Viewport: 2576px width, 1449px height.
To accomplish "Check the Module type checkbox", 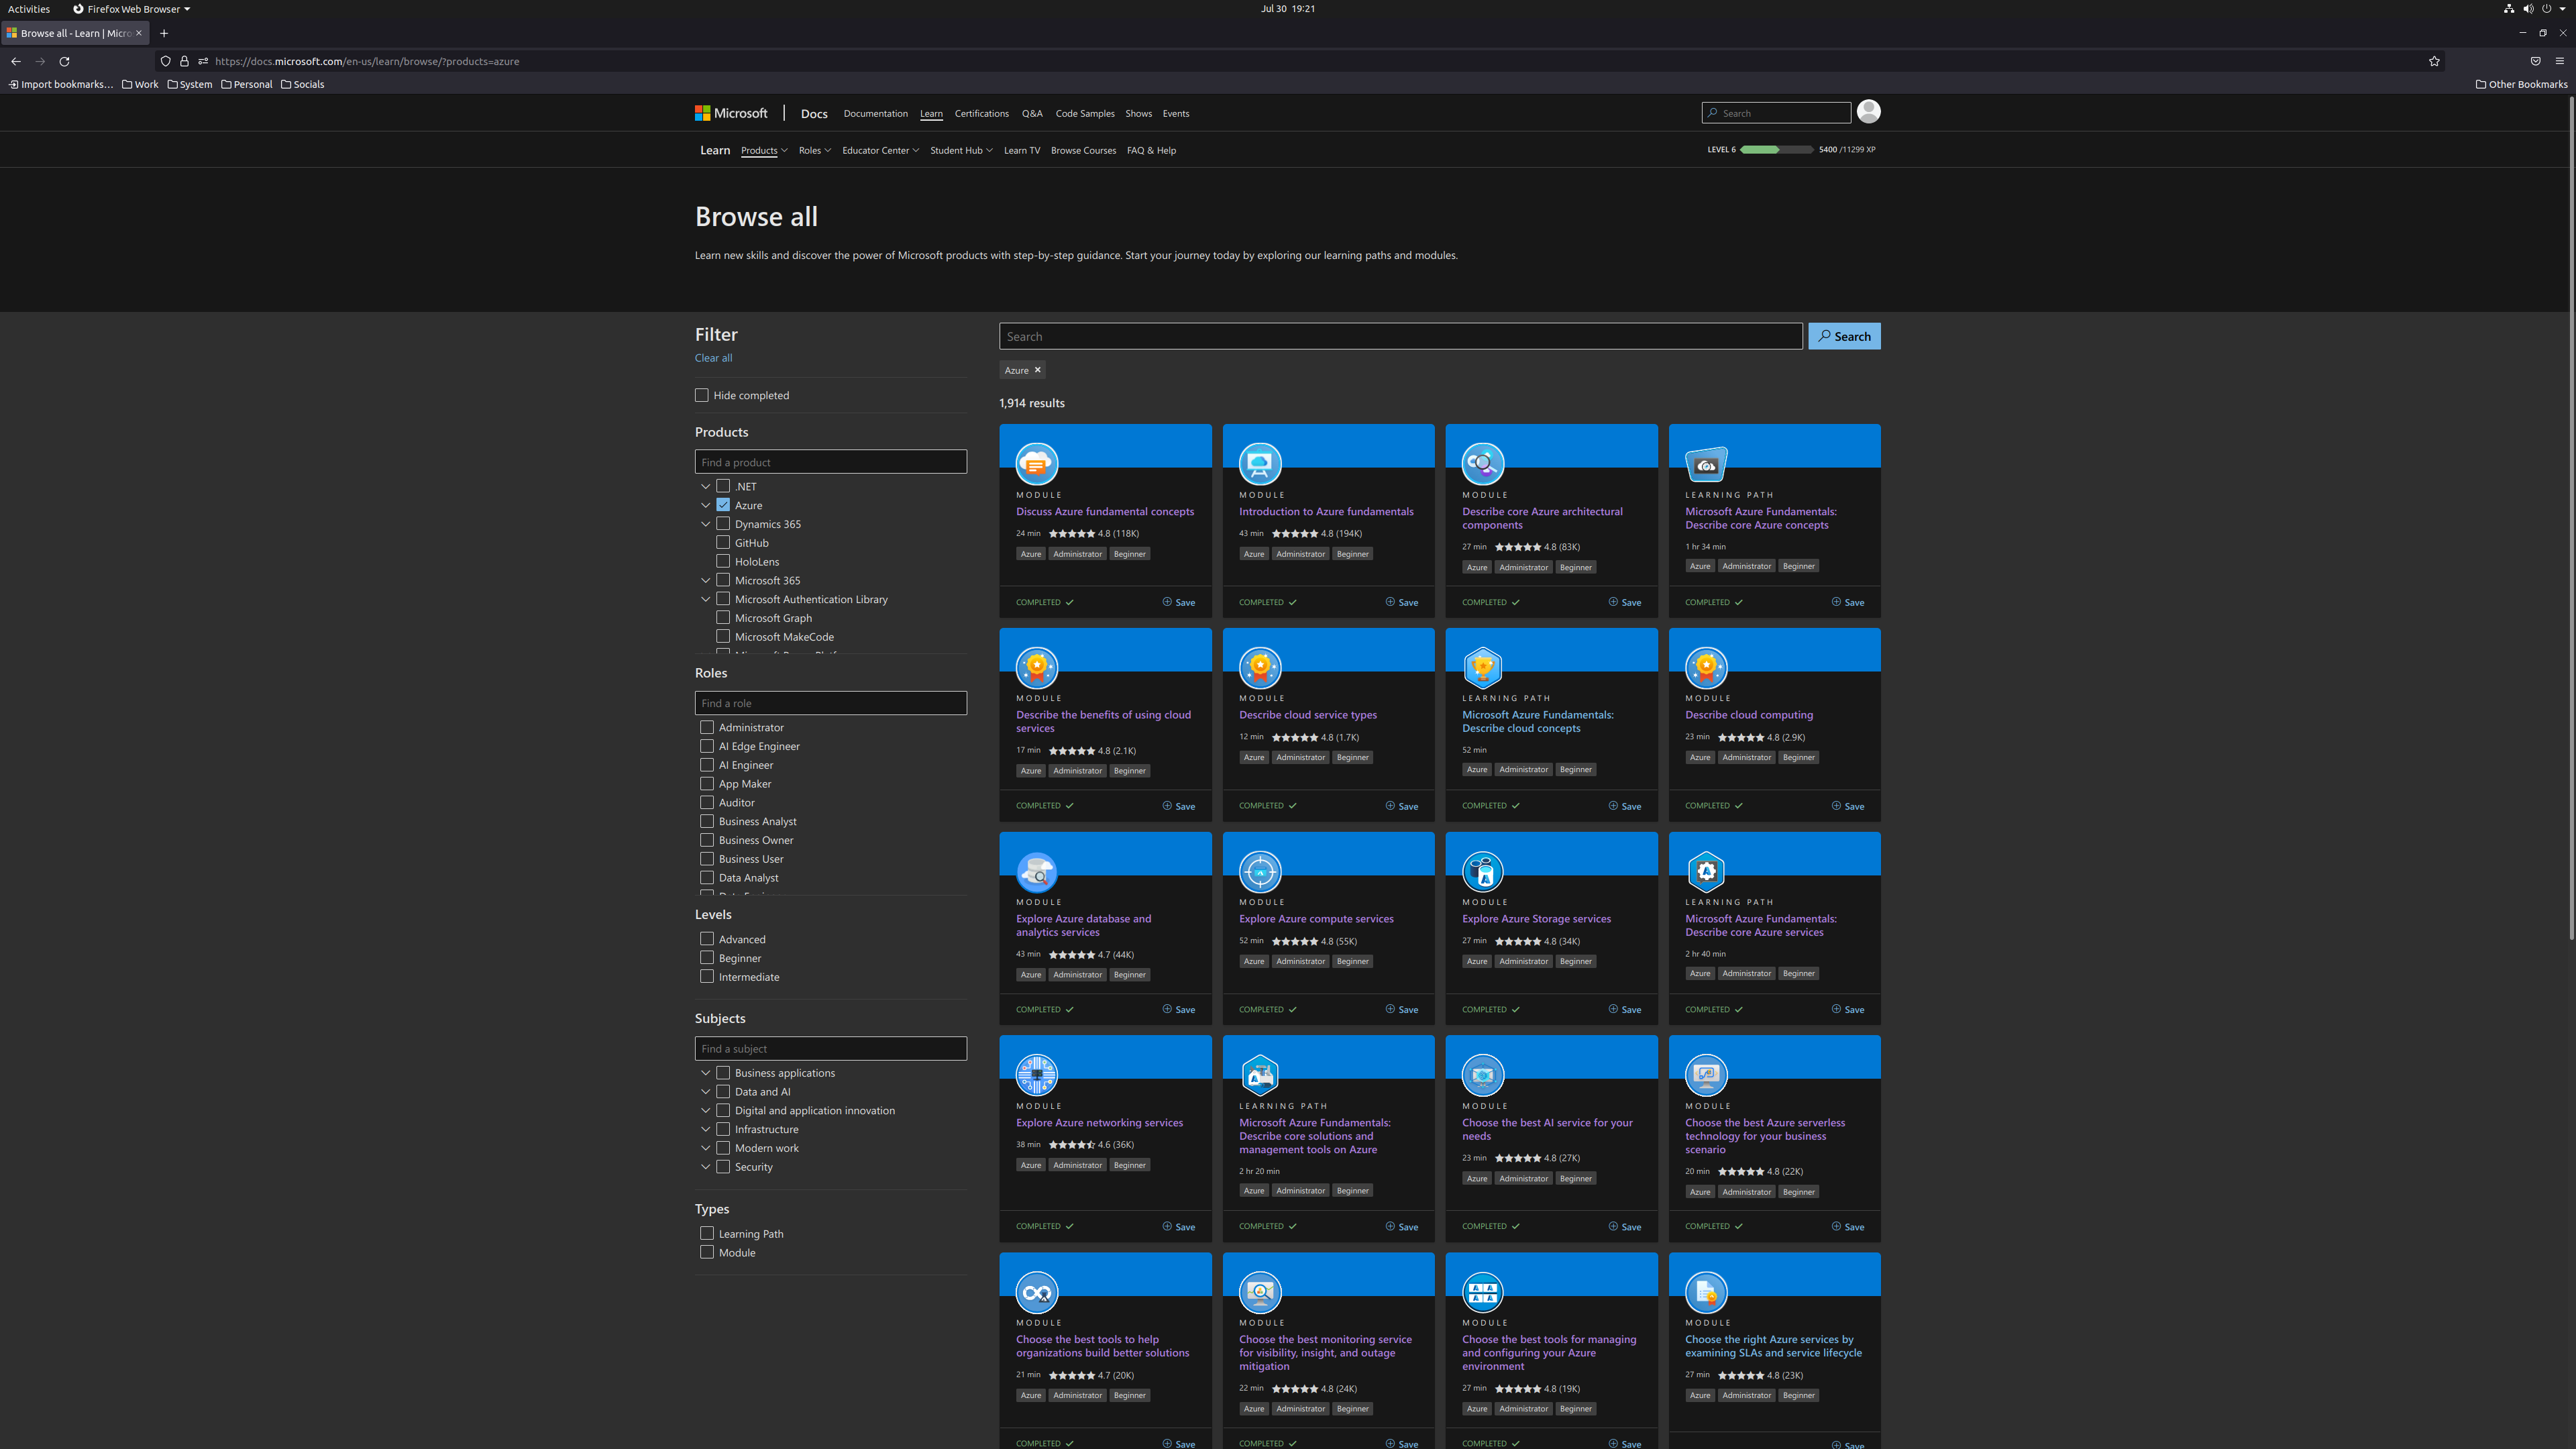I will click(x=707, y=1252).
